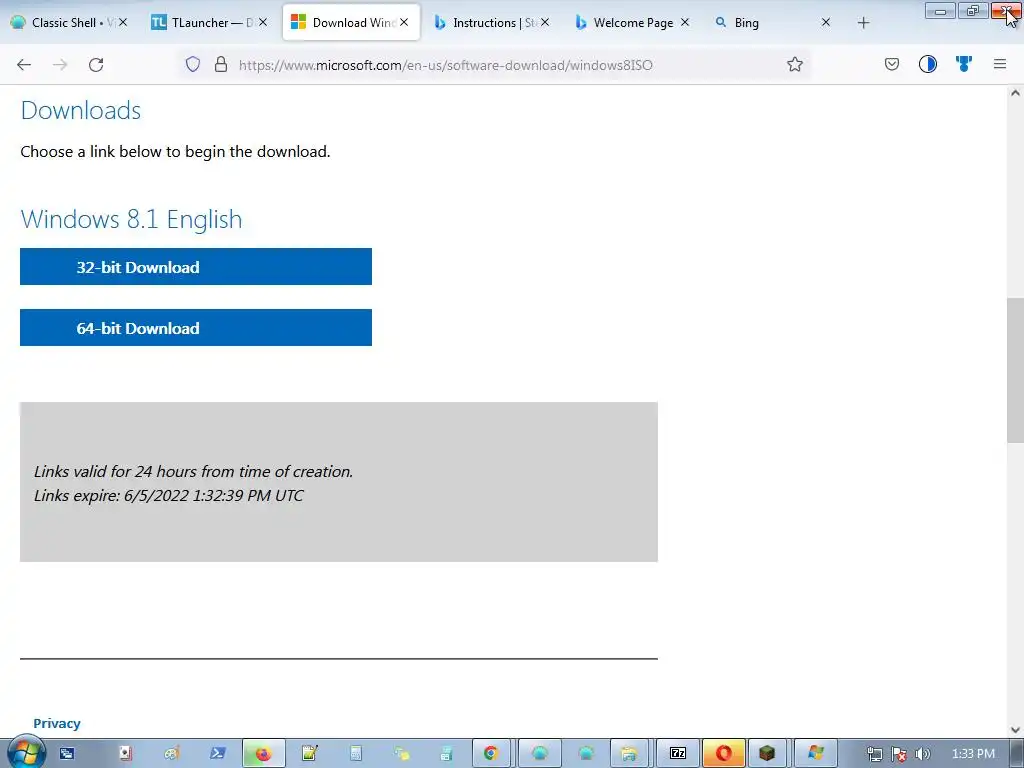Switch to the Instructions tab
Viewport: 1024px width, 768px height.
pos(491,23)
